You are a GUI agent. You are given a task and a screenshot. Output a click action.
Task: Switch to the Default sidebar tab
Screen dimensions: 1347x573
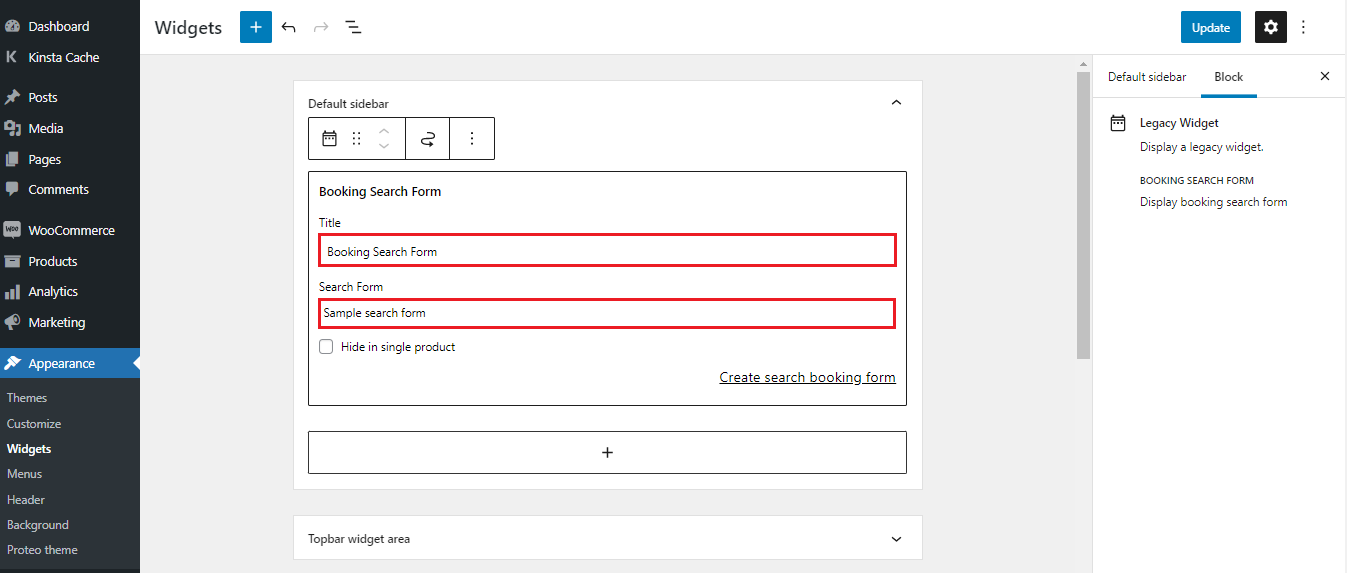coord(1146,77)
